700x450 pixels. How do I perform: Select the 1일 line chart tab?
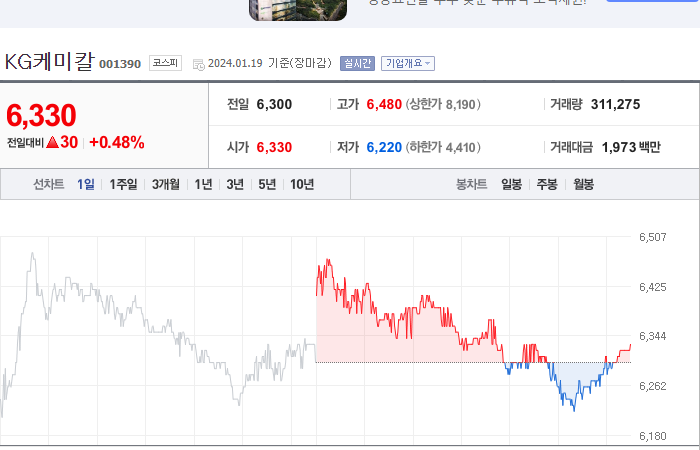[x=86, y=184]
